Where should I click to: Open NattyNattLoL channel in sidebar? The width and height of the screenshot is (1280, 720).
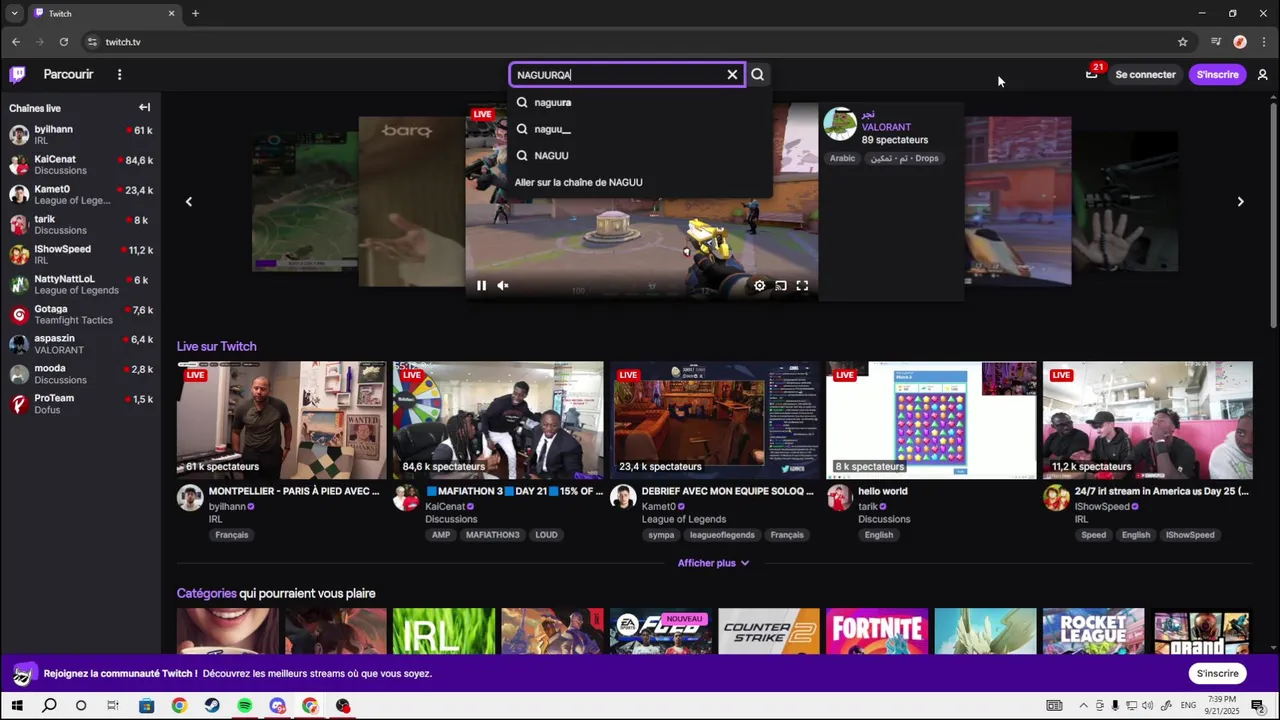click(x=81, y=284)
